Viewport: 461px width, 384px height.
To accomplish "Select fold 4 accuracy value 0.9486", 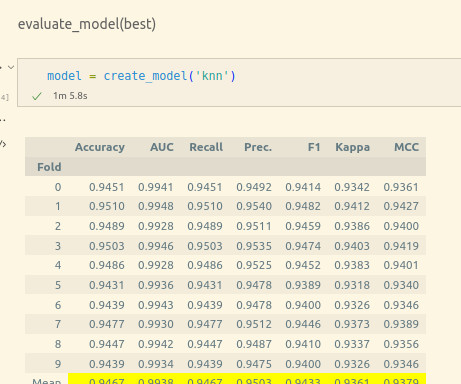I will point(107,265).
